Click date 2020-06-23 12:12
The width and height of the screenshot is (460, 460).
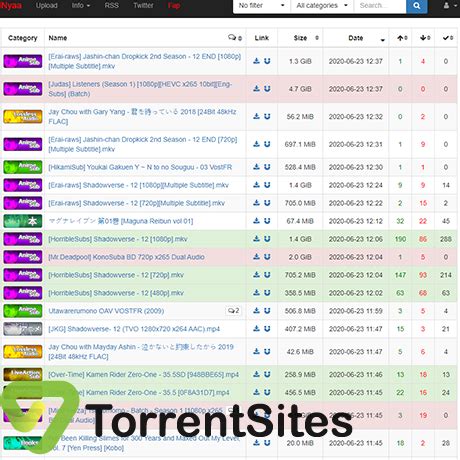(356, 221)
